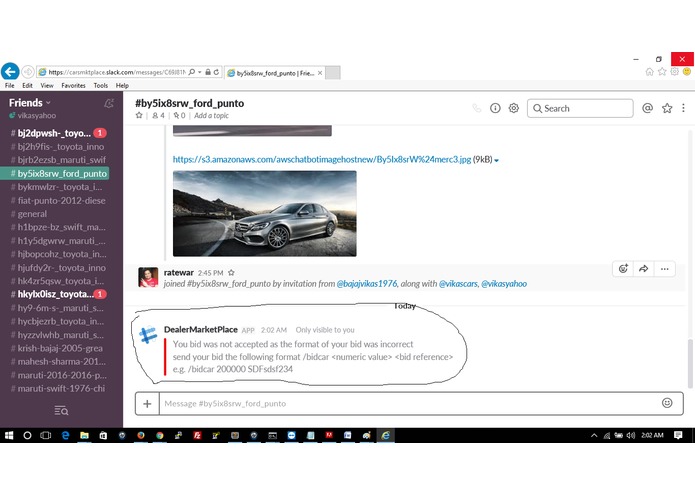Open a new blank browser tab
The width and height of the screenshot is (695, 494).
pos(333,73)
